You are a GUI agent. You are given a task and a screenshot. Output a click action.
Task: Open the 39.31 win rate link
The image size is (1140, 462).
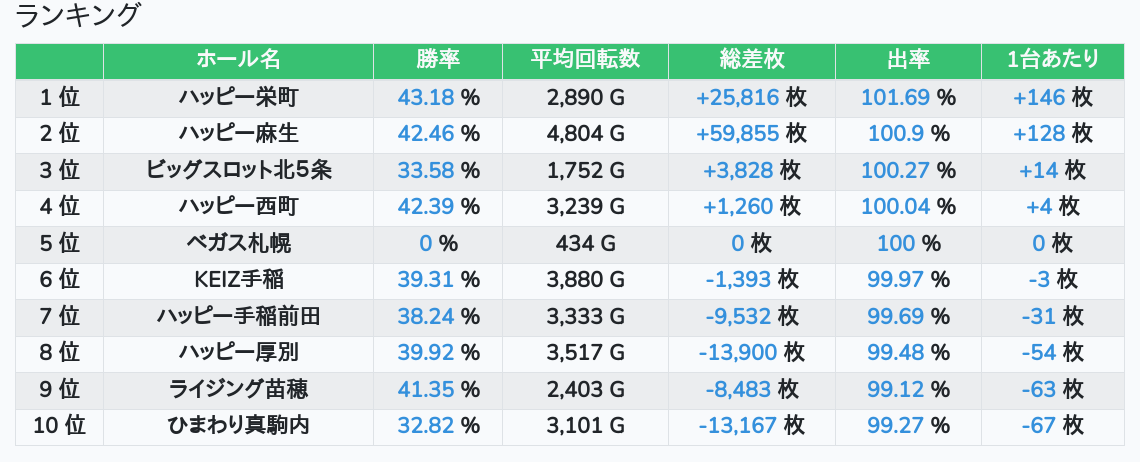tap(426, 279)
